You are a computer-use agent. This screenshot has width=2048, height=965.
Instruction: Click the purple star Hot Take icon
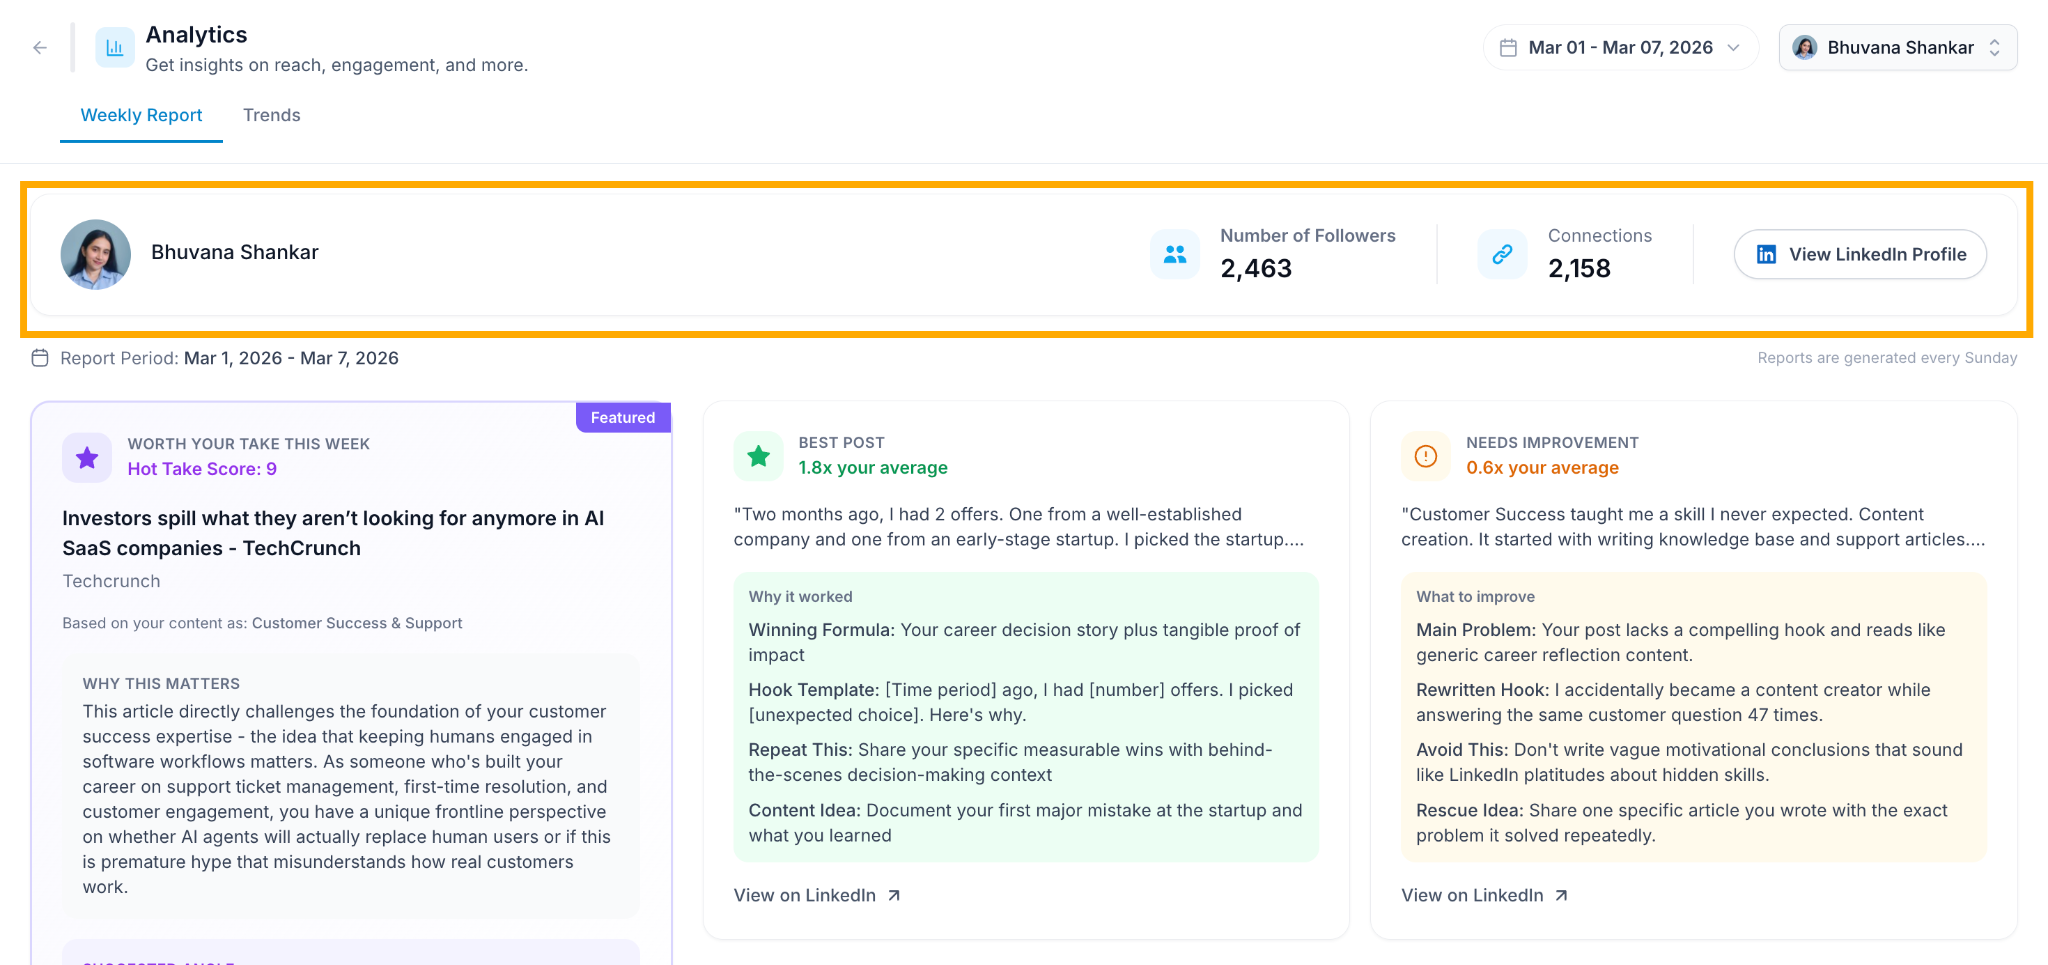pyautogui.click(x=87, y=458)
